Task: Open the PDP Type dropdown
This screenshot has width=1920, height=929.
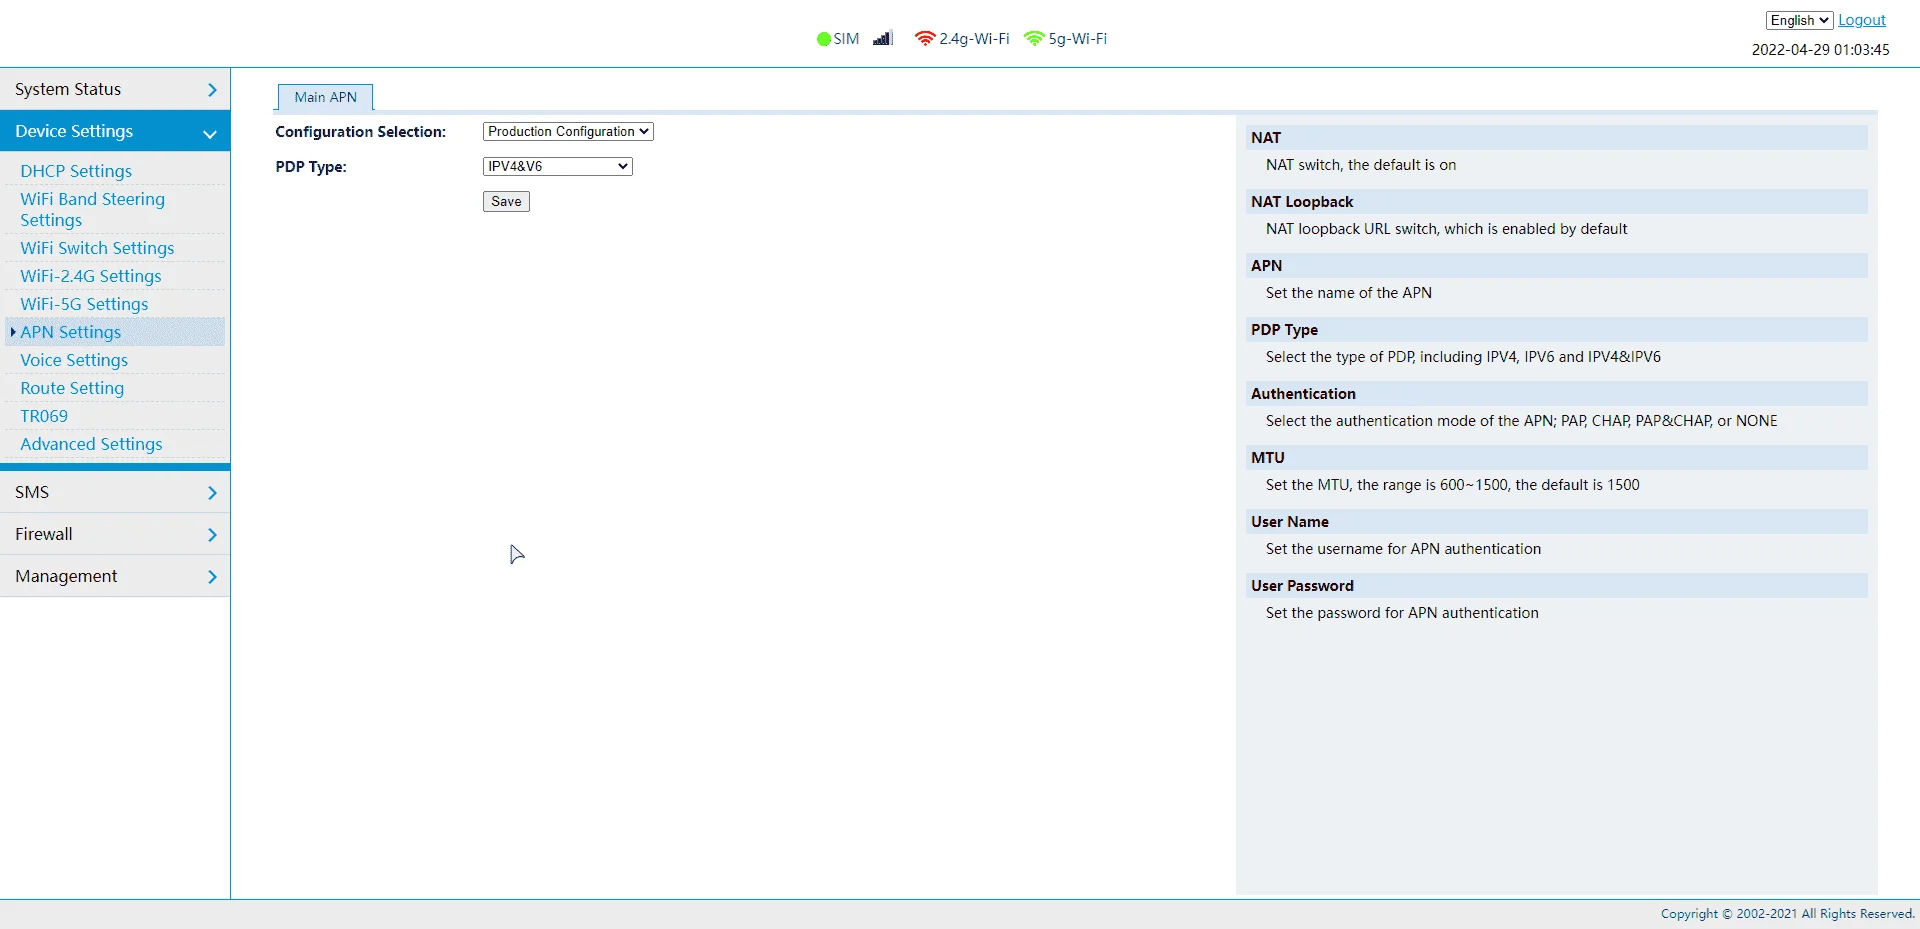Action: tap(558, 166)
